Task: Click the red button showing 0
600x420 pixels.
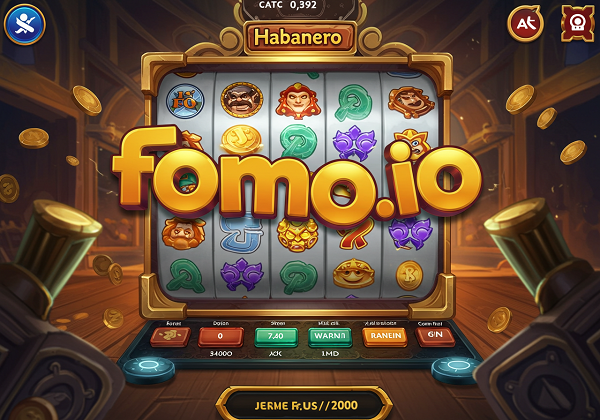Action: click(220, 337)
